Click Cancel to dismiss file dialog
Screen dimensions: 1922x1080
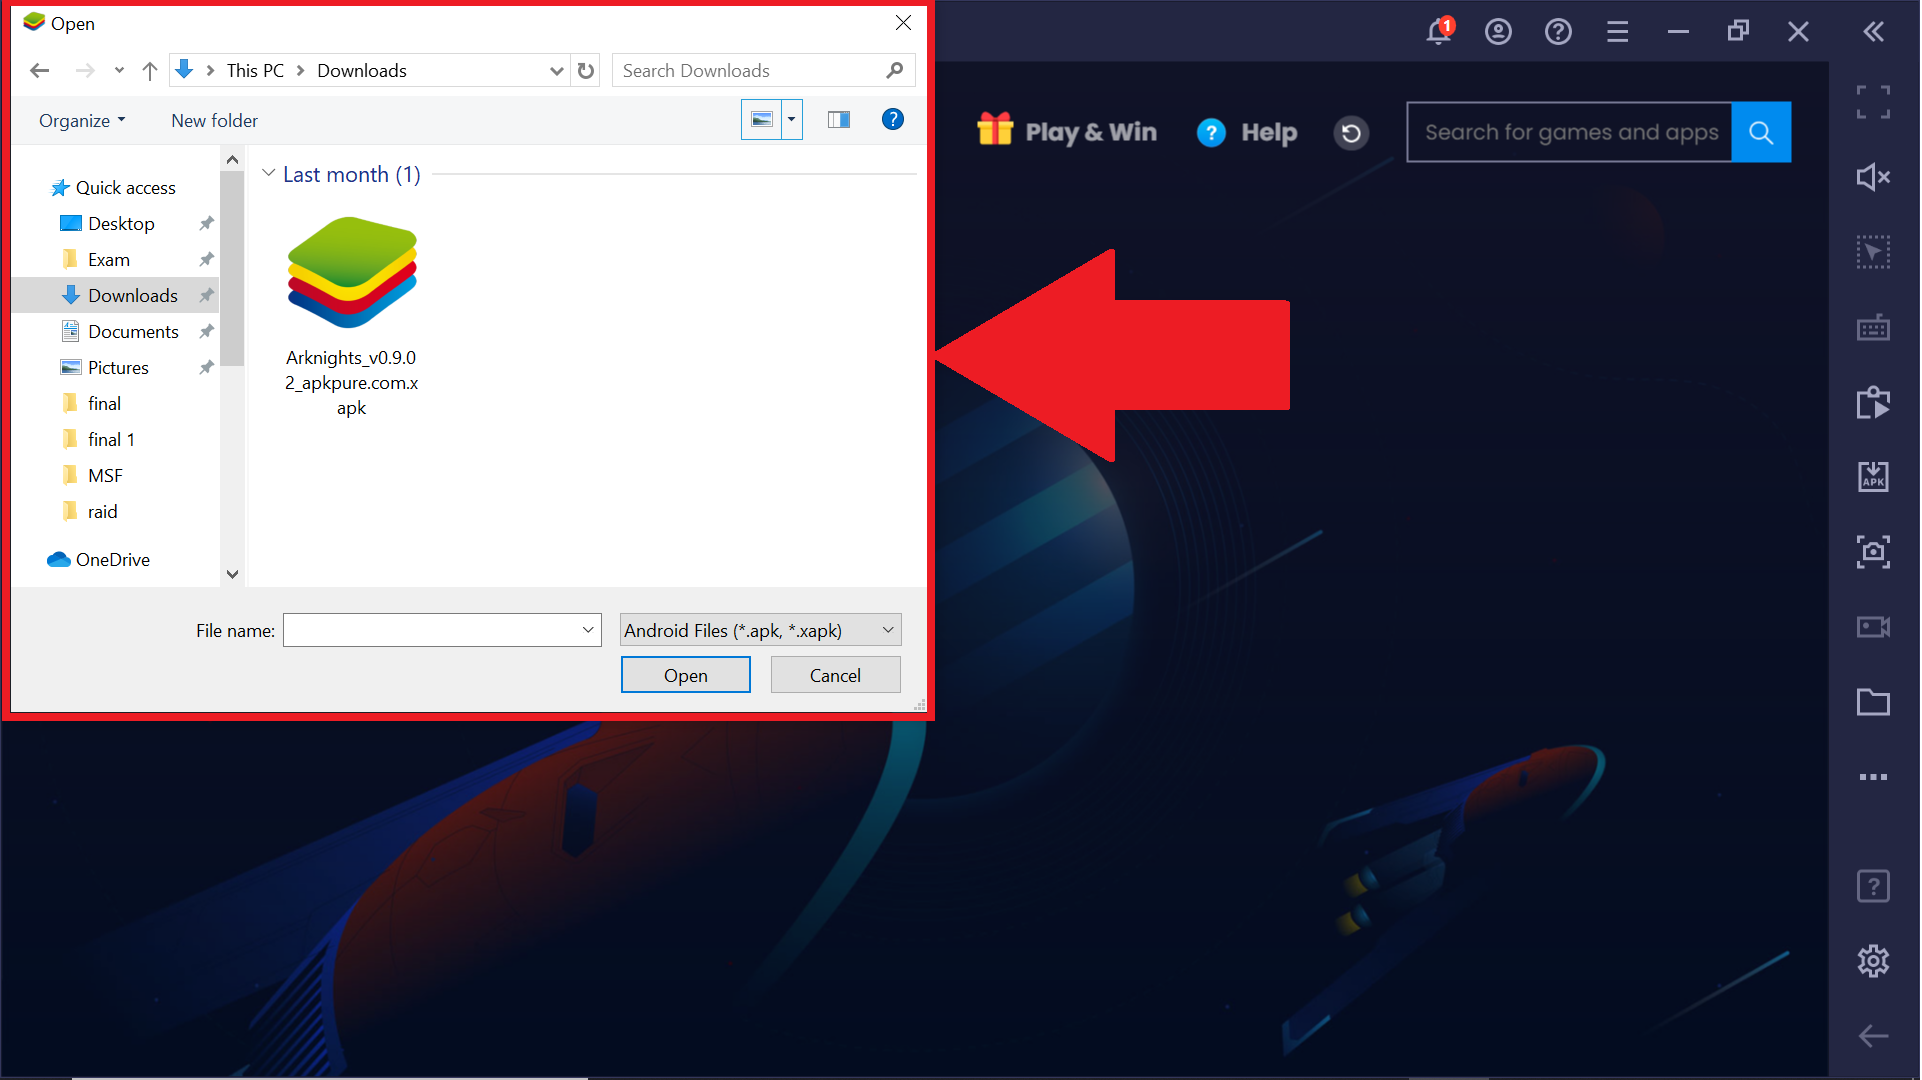833,675
